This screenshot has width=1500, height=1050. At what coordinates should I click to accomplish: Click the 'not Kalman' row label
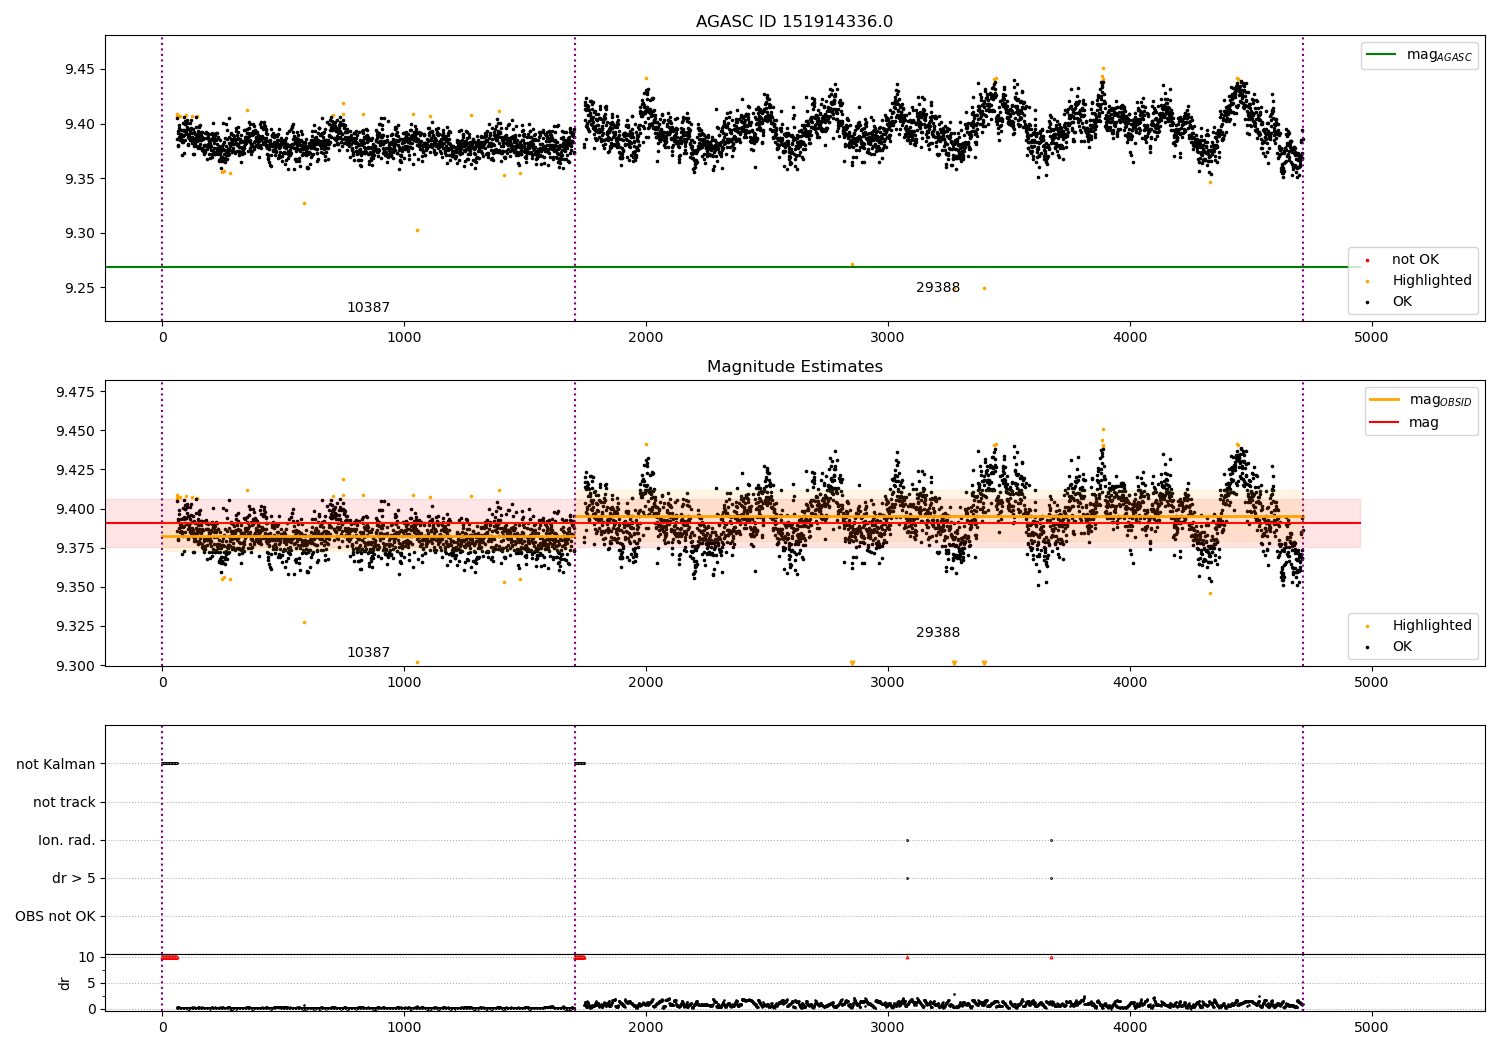click(x=56, y=764)
